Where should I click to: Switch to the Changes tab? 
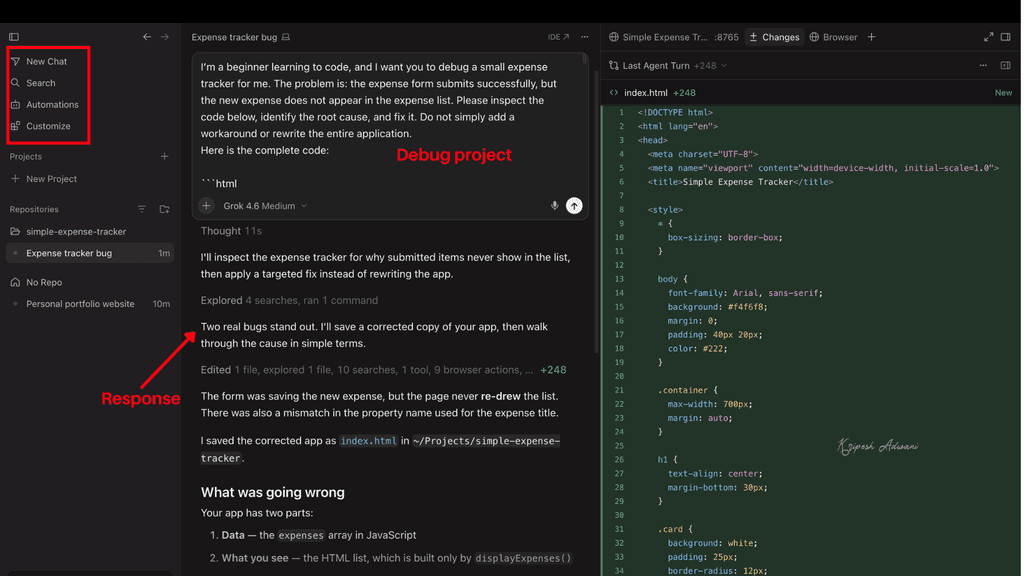774,37
